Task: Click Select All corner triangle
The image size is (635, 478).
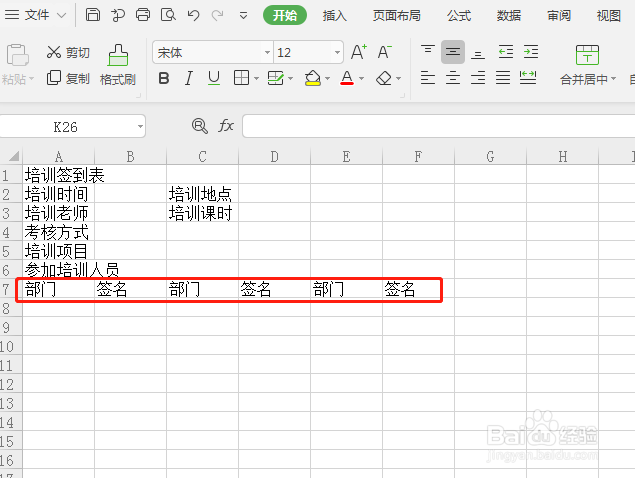Action: tap(14, 156)
